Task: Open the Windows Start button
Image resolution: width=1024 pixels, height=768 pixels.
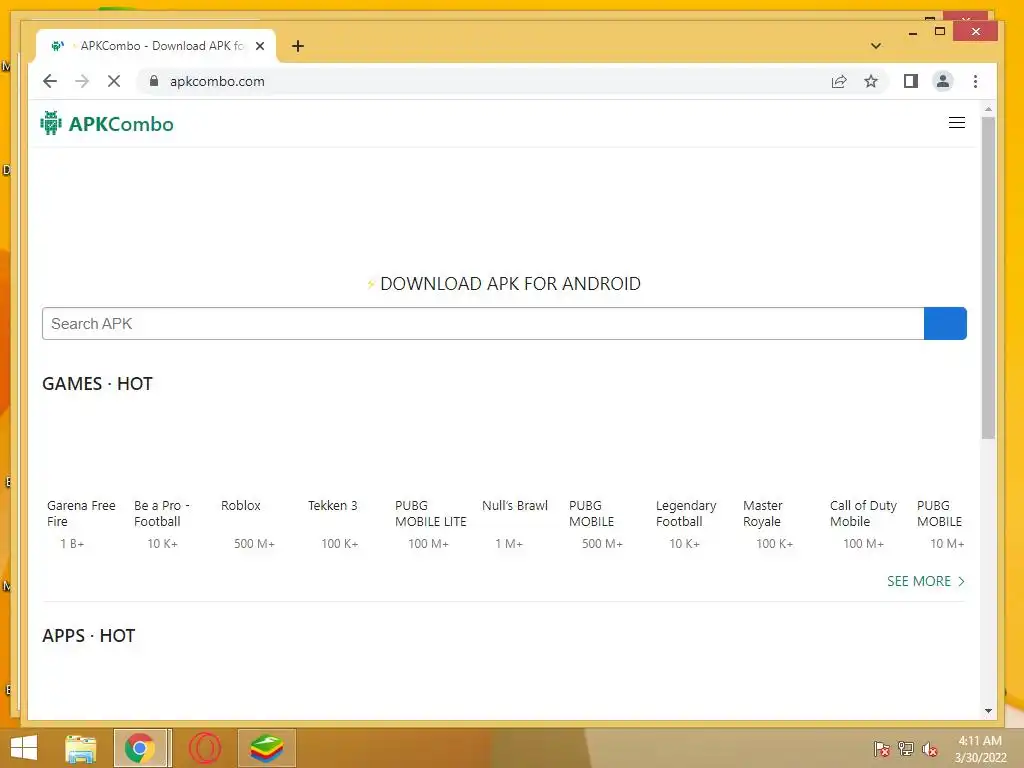Action: [24, 748]
